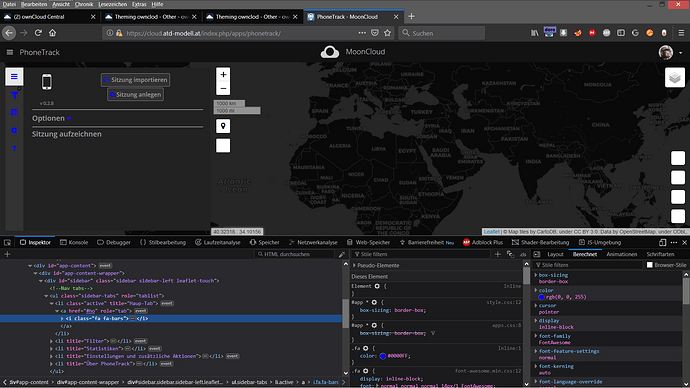The image size is (690, 388).
Task: Click the event badge on li.active
Action: point(167,304)
